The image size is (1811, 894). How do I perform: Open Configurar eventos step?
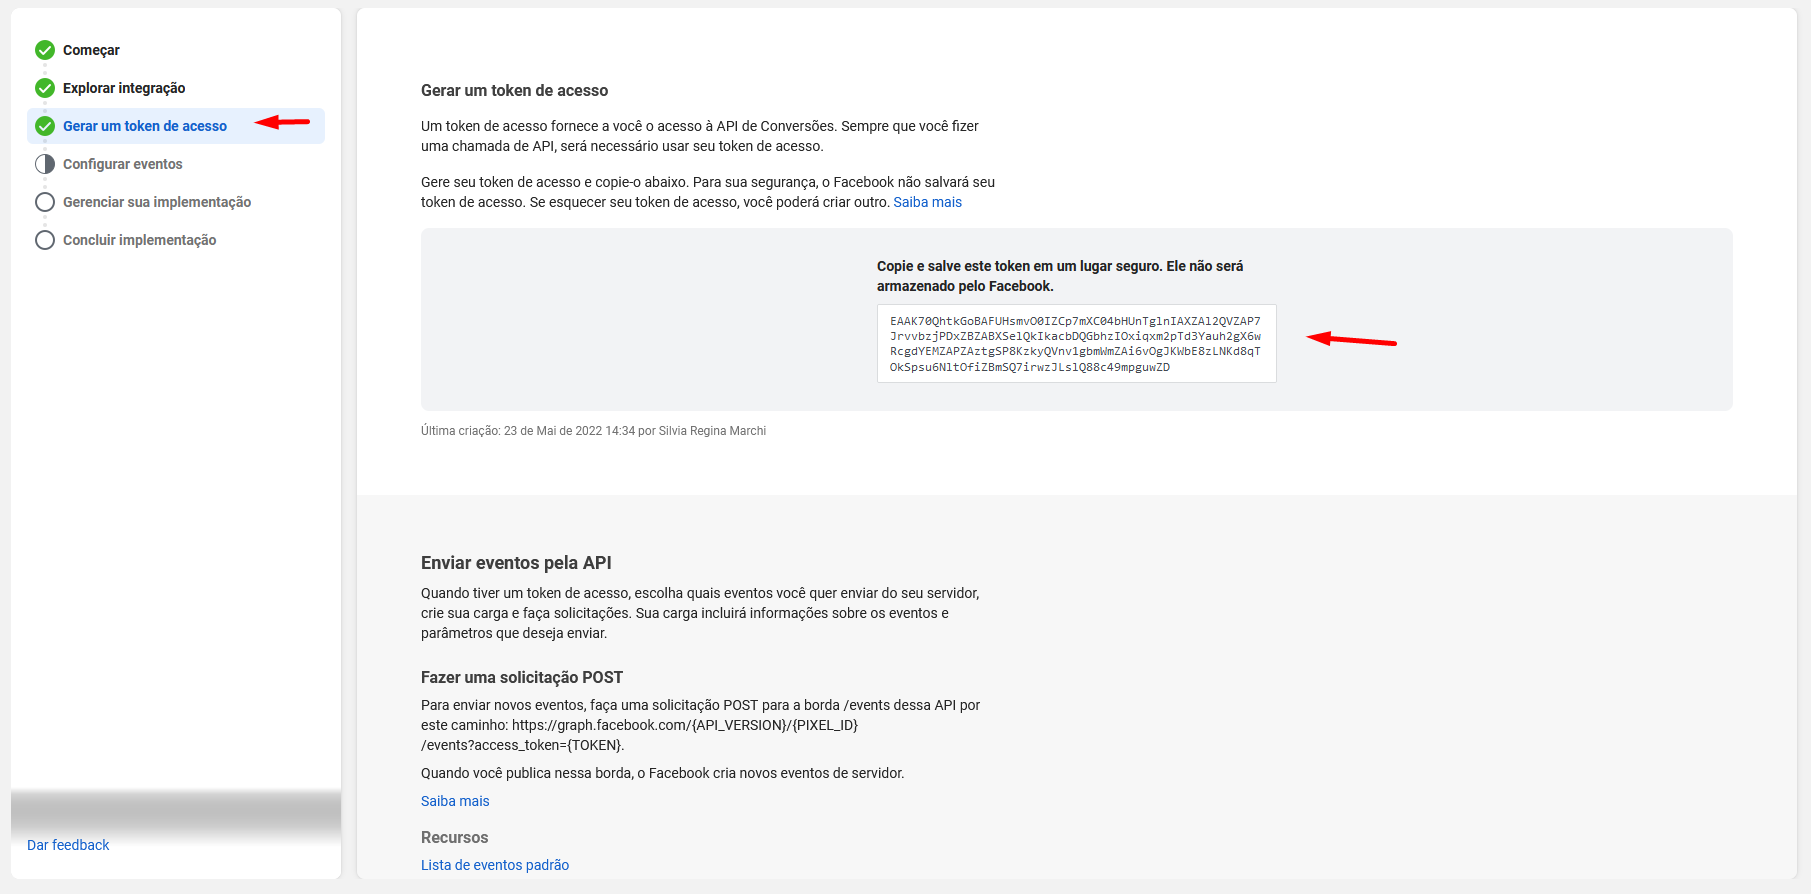tap(123, 164)
